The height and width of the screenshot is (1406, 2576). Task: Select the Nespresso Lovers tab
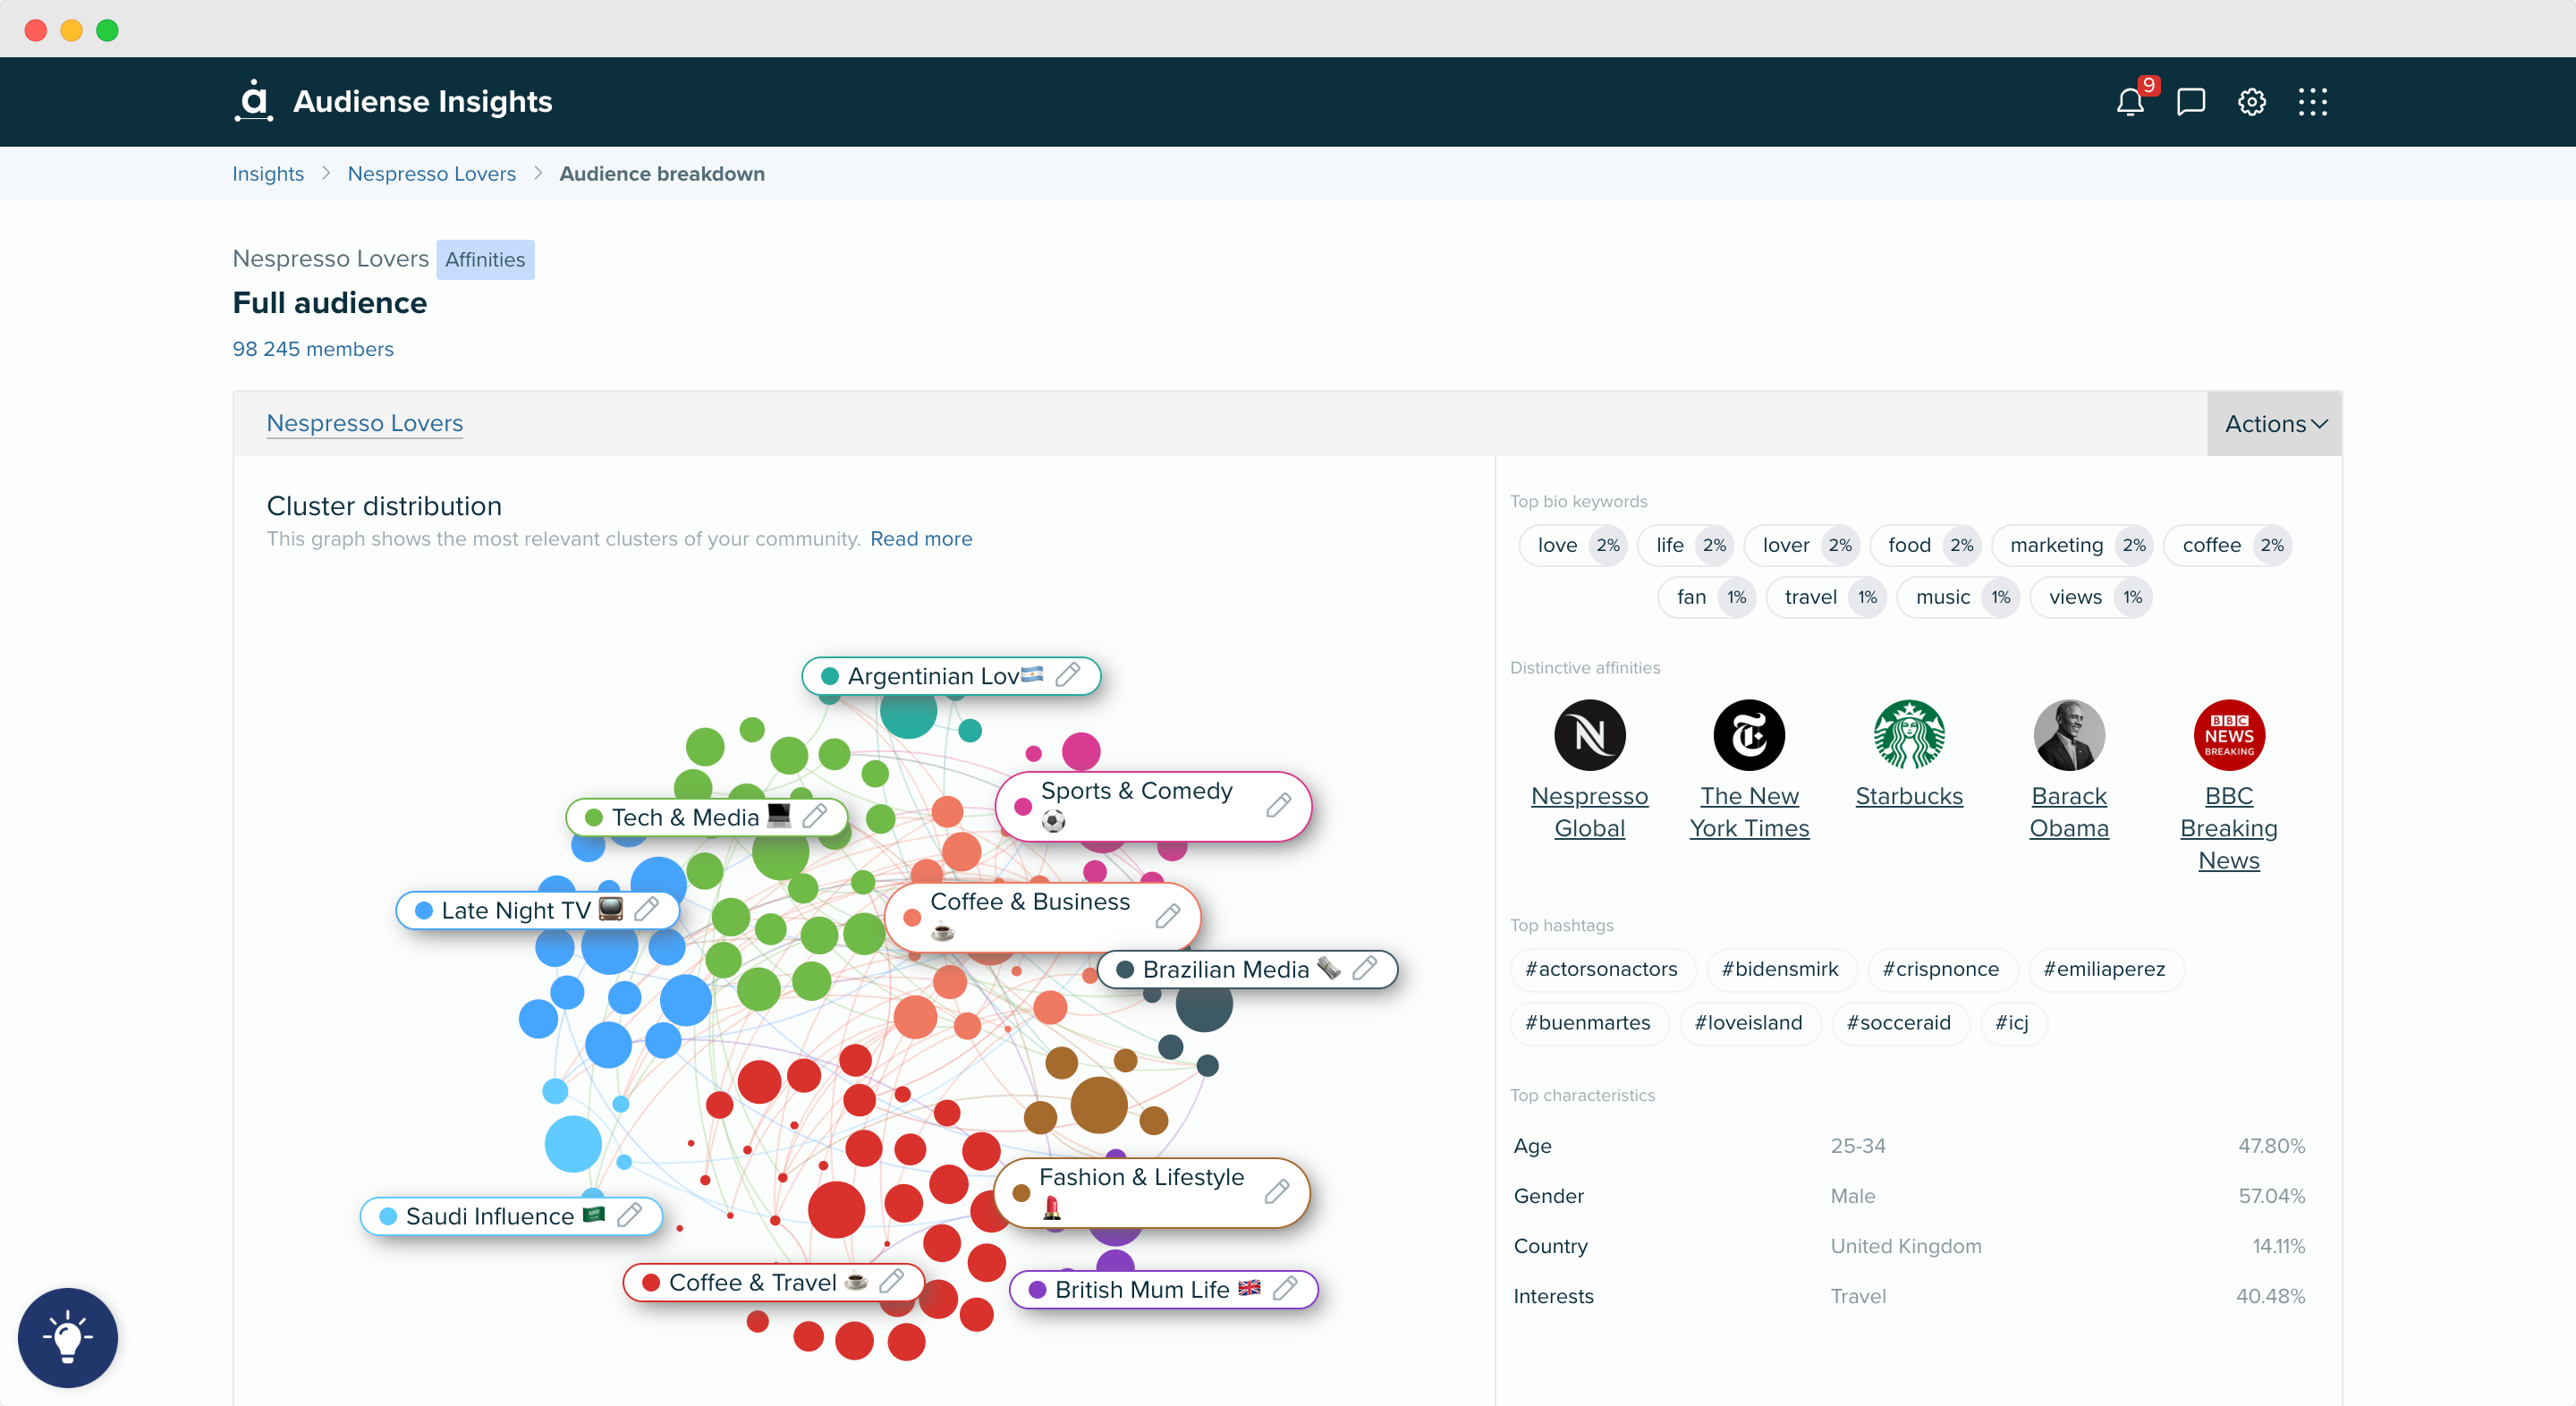[x=363, y=424]
